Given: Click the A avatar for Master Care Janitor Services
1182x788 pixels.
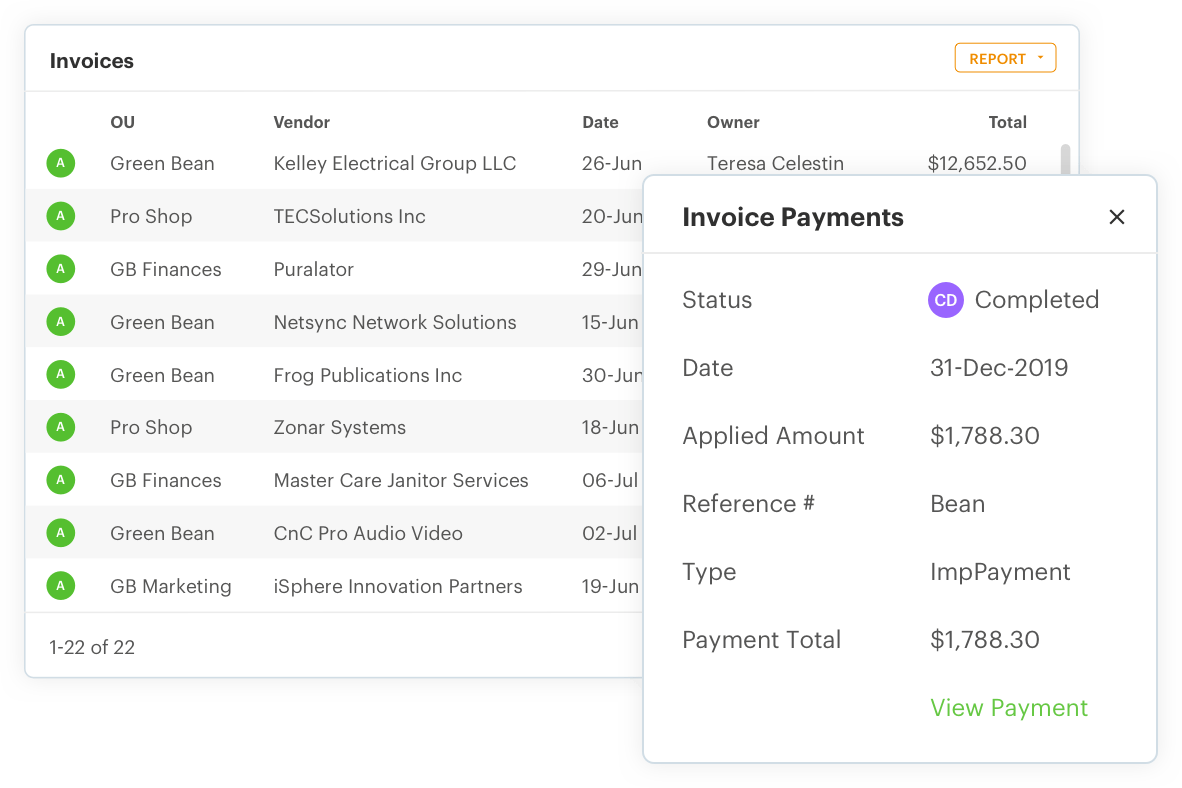Looking at the screenshot, I should pos(61,480).
